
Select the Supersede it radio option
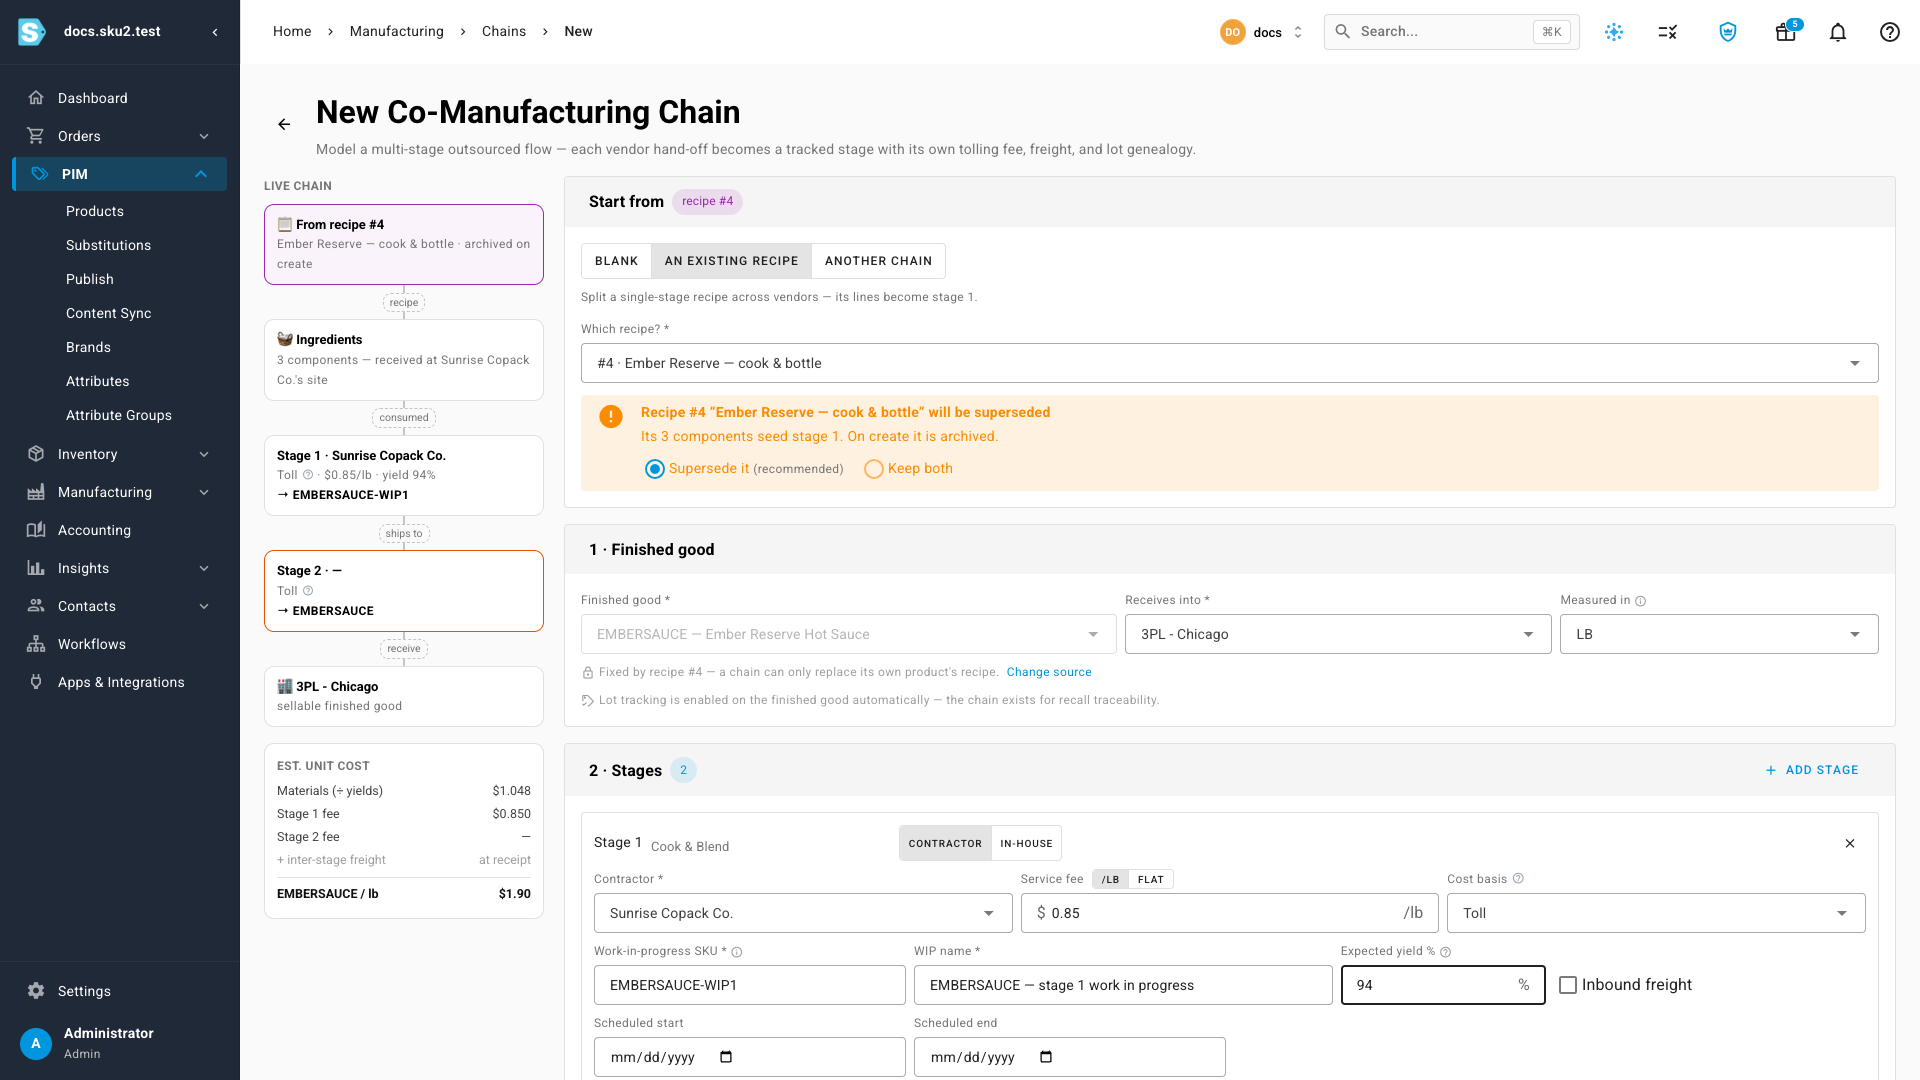(654, 469)
